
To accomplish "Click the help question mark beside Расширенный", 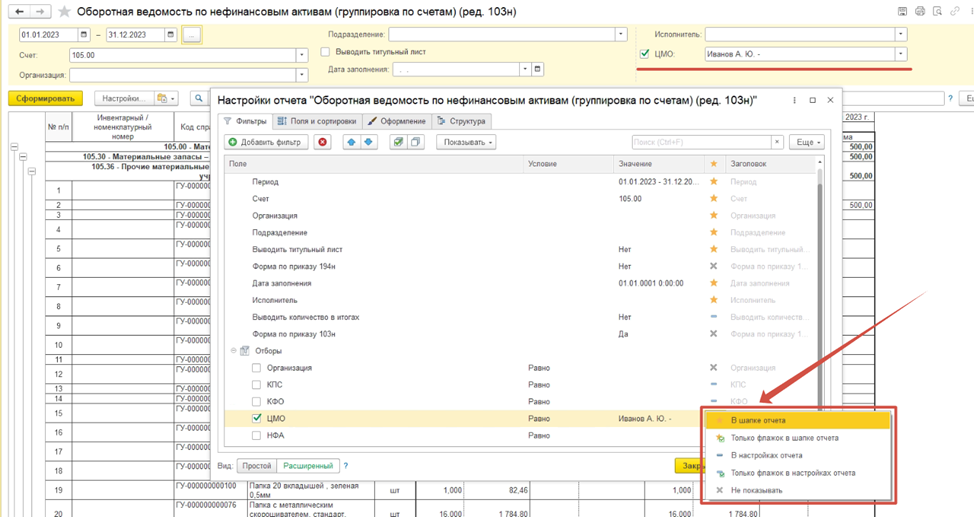I will (346, 465).
